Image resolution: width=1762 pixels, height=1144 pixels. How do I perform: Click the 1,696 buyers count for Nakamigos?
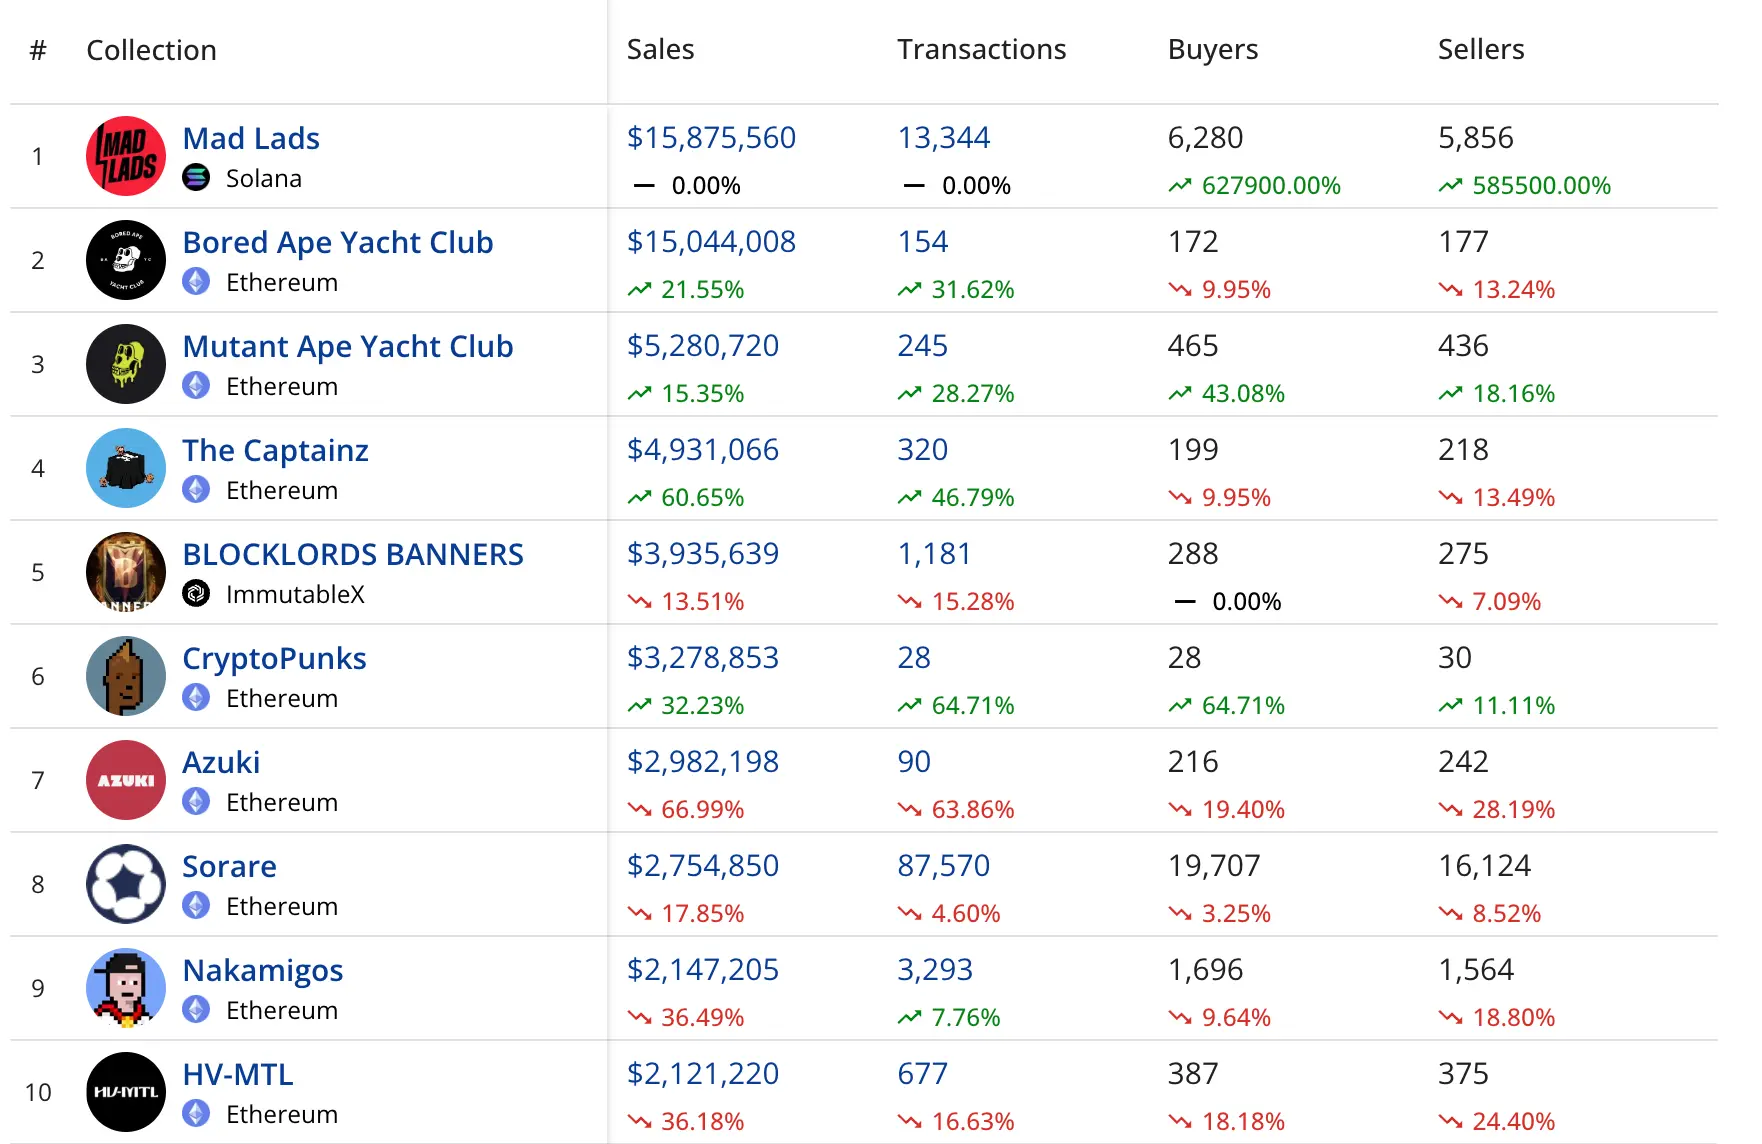[x=1205, y=970]
